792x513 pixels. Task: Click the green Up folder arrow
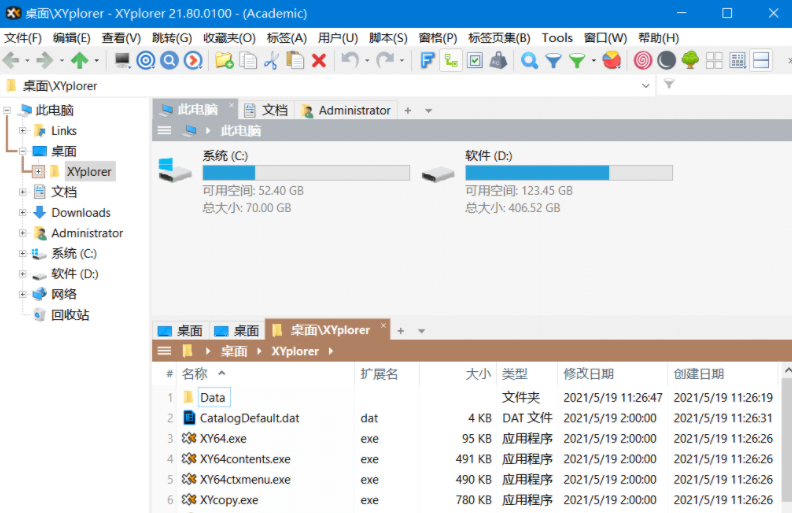coord(80,60)
